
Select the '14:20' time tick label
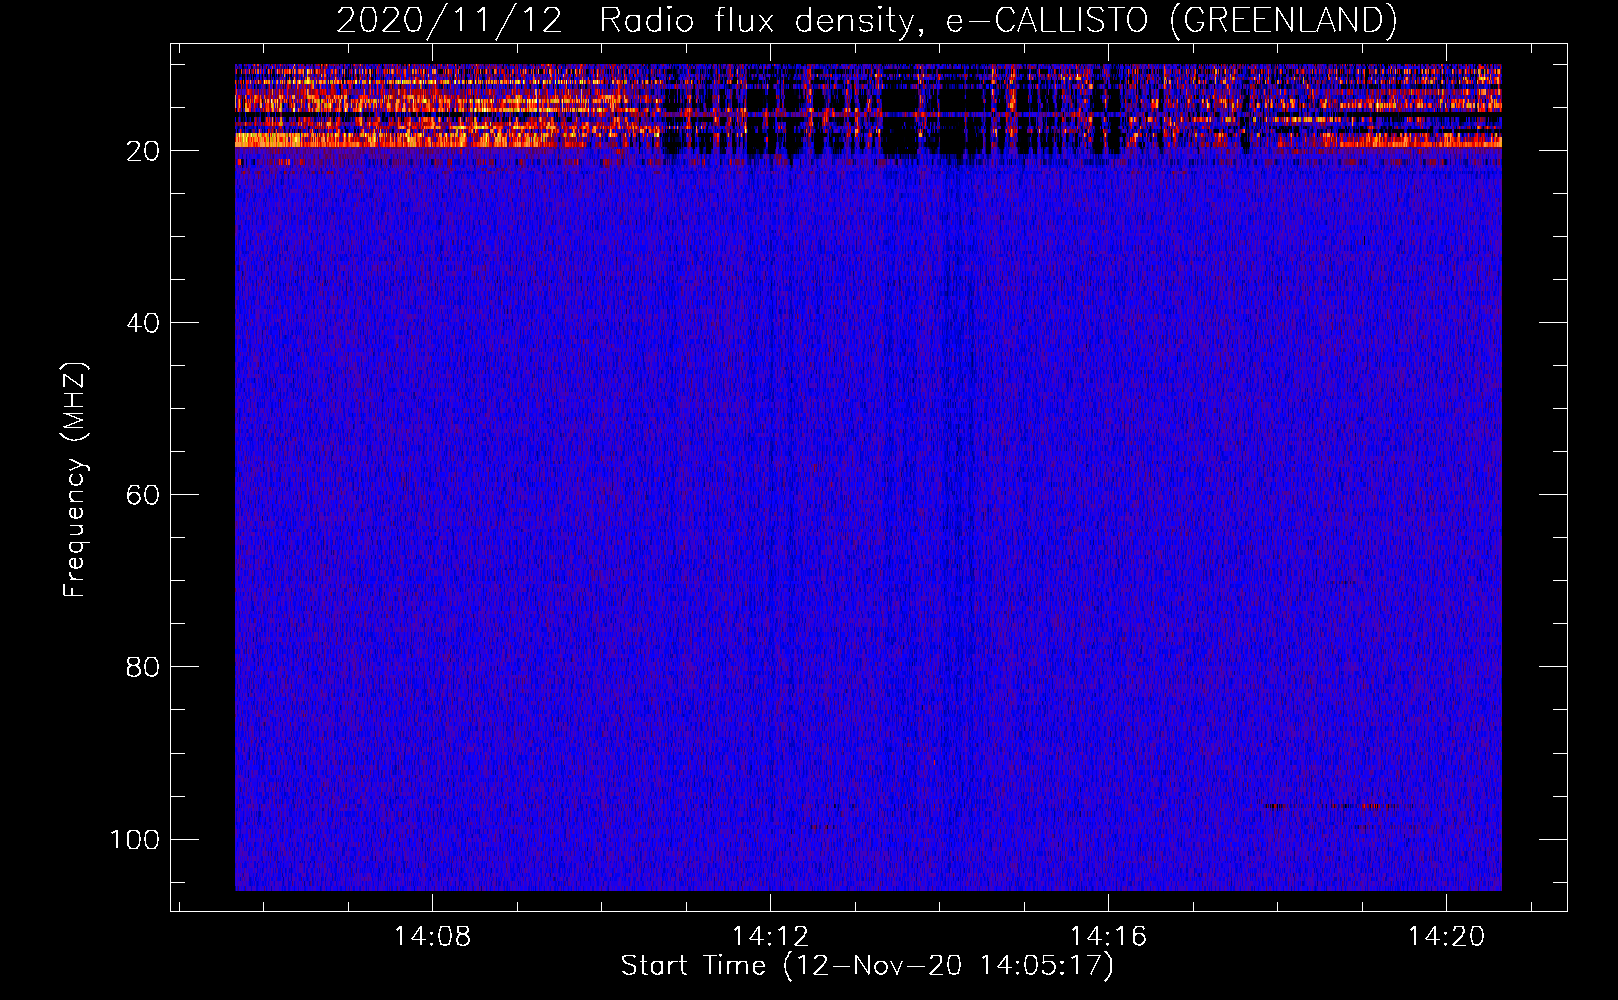(x=1446, y=937)
